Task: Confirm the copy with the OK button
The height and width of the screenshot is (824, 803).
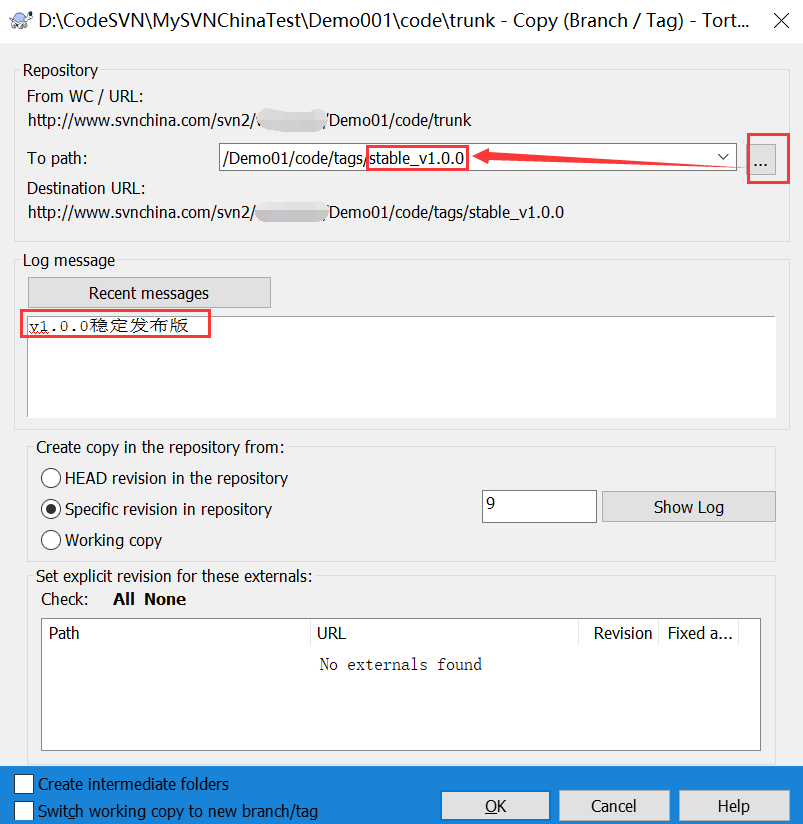Action: pyautogui.click(x=495, y=806)
